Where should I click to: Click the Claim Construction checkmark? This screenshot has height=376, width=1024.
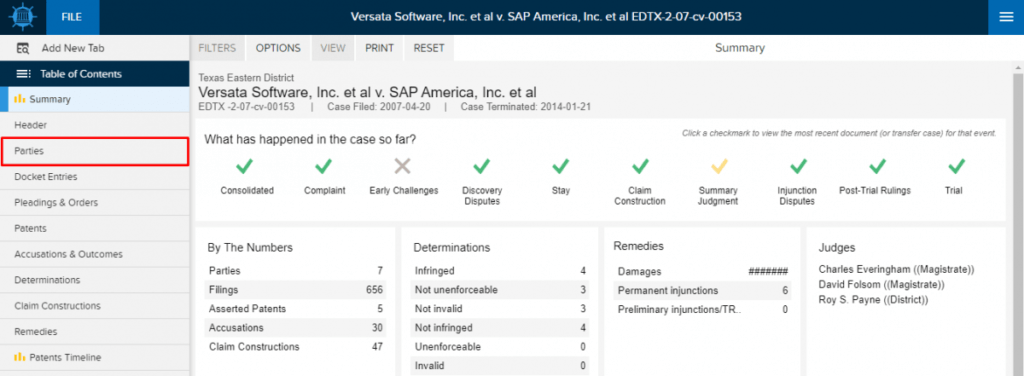tap(640, 166)
